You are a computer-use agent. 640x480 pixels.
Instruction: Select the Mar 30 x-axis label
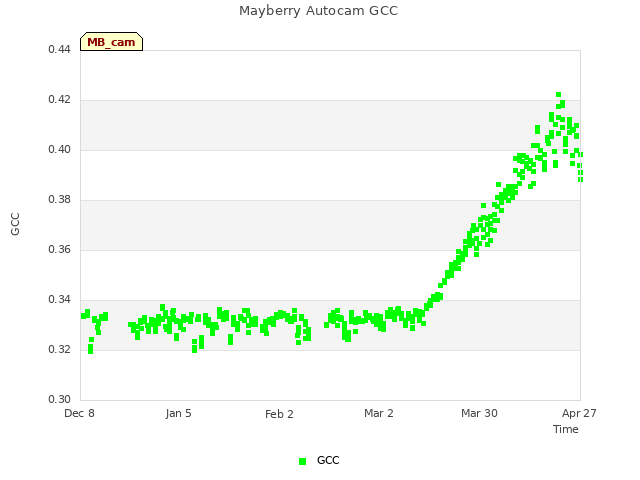[479, 413]
